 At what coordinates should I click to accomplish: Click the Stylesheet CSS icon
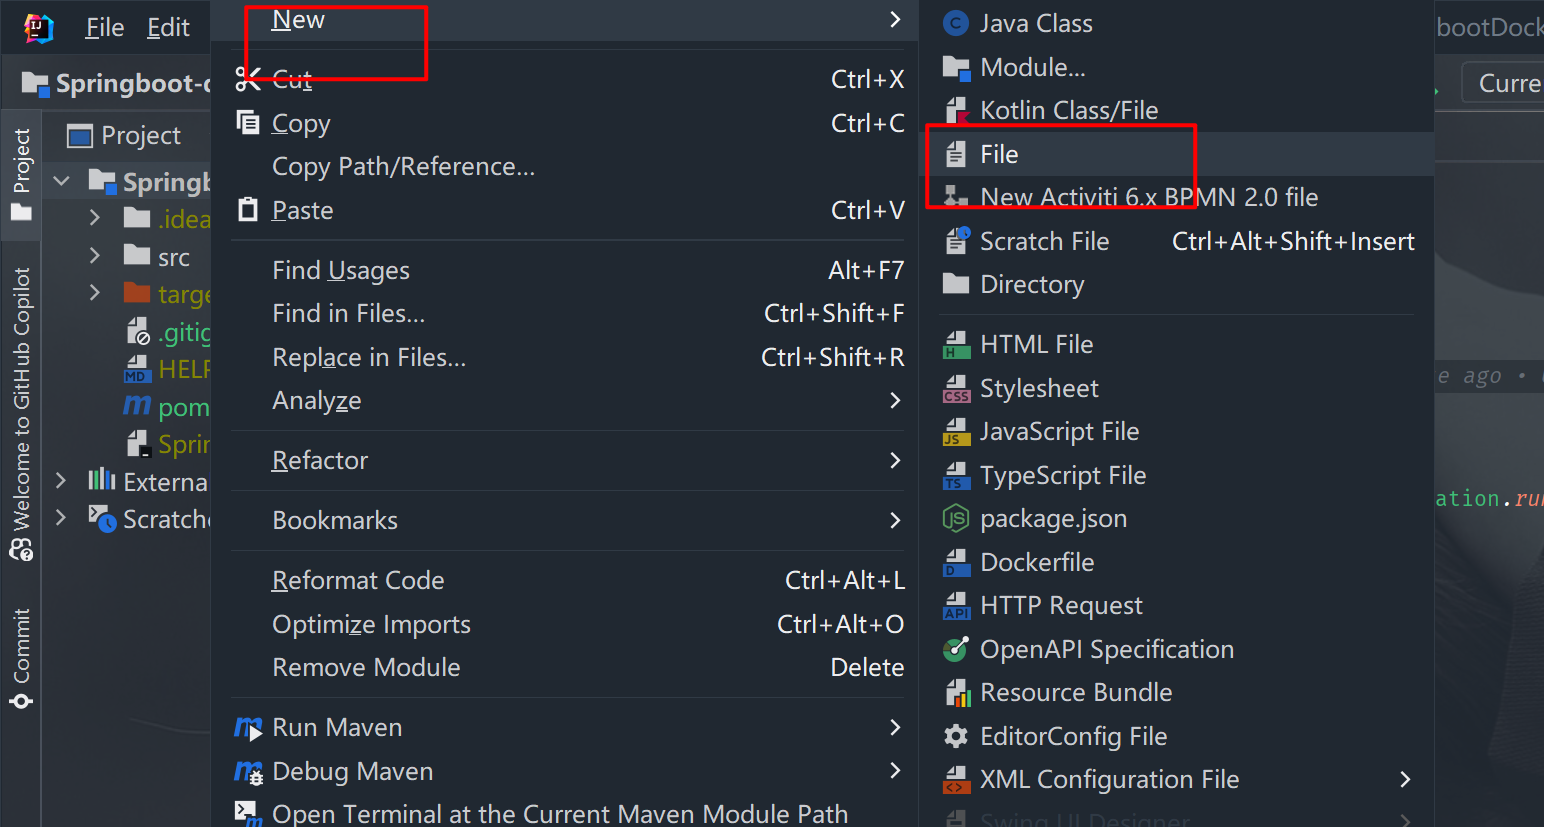click(x=956, y=389)
